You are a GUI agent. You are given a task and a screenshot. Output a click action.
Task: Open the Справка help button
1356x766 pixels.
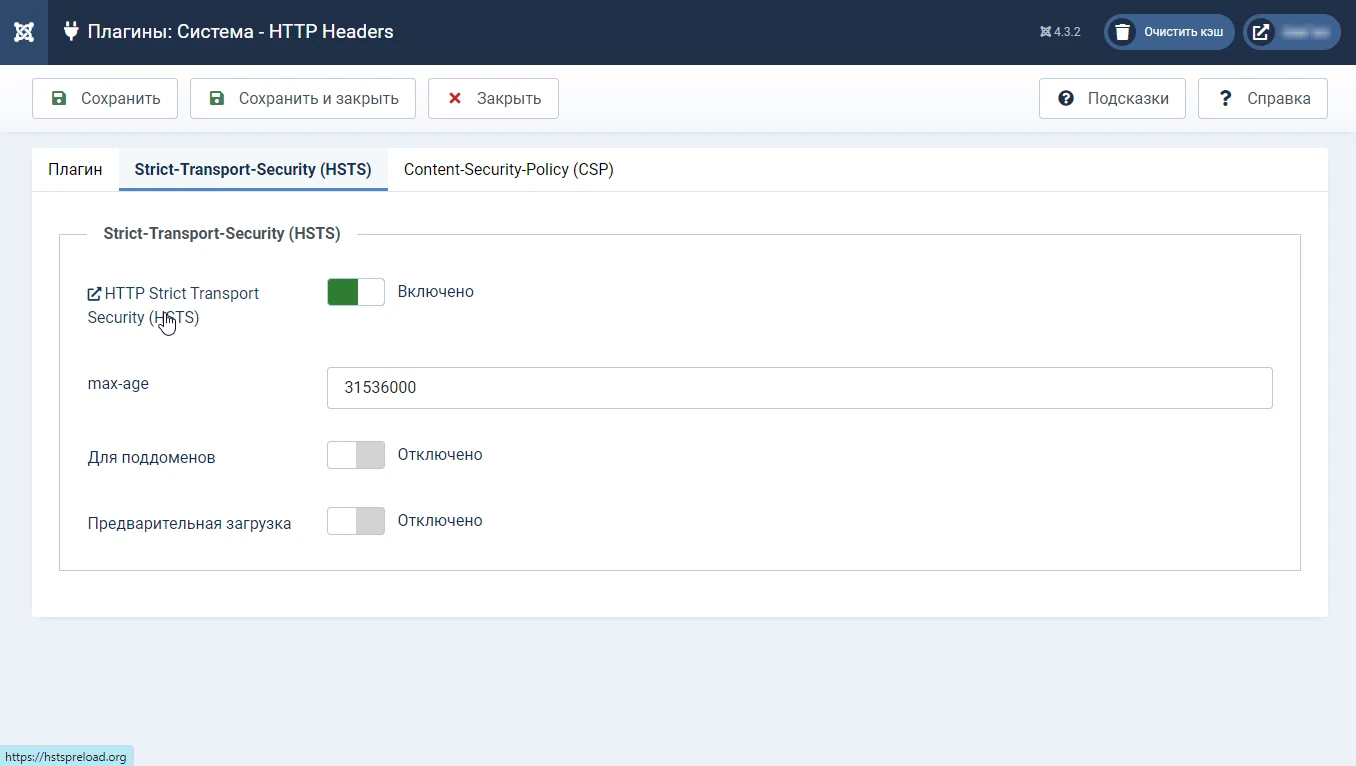click(1263, 98)
